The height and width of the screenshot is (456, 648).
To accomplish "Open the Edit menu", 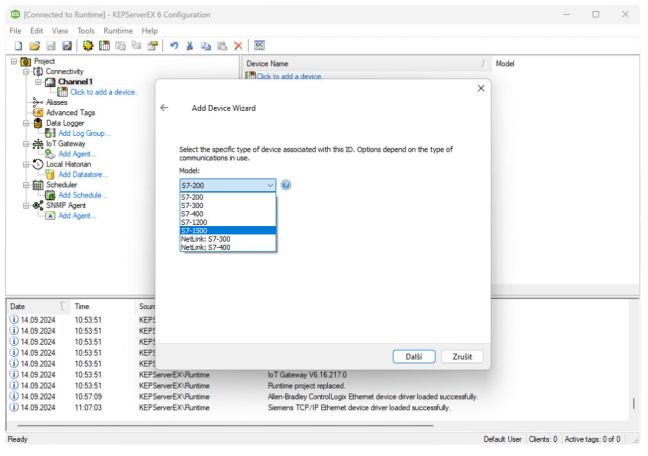I will click(x=36, y=31).
